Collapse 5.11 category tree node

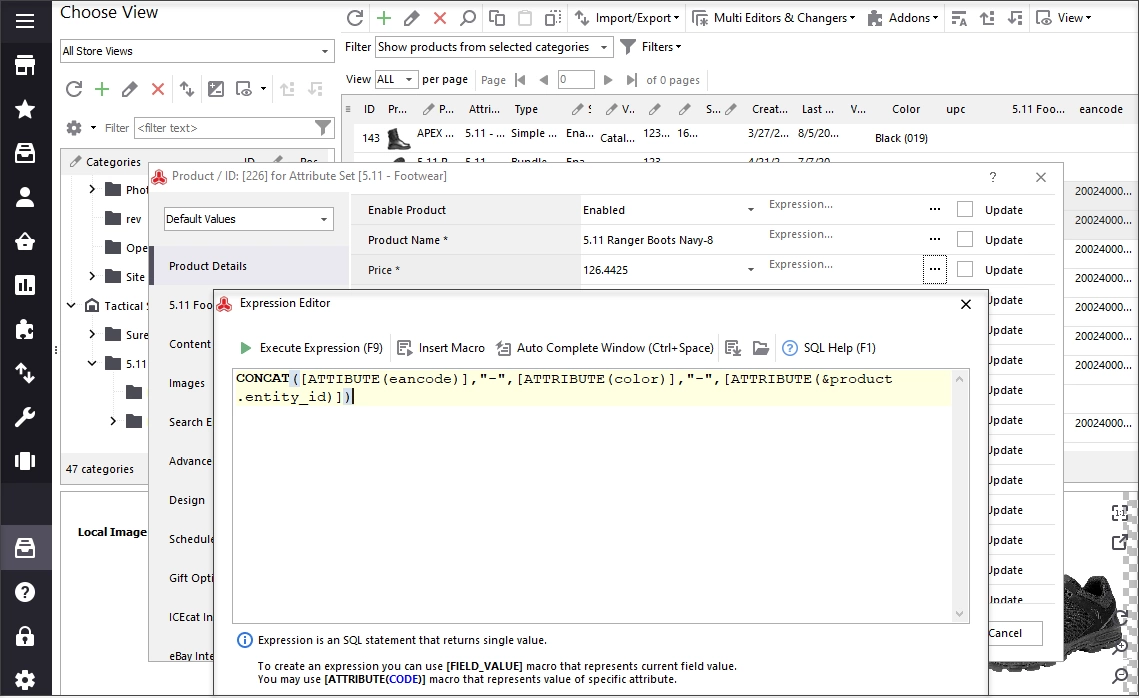[x=92, y=363]
